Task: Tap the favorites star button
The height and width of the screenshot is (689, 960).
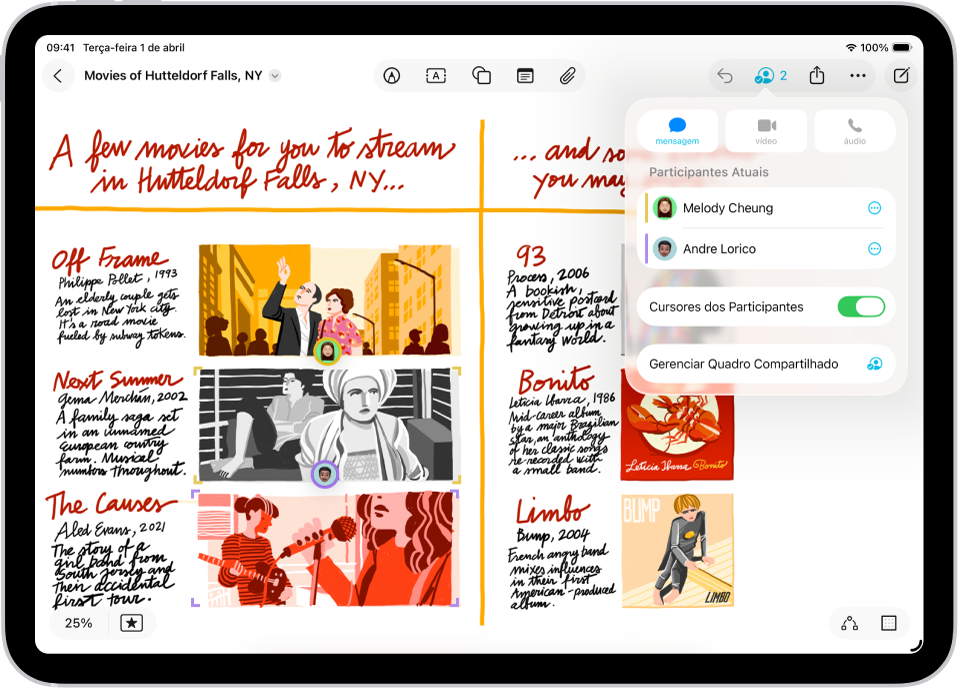Action: 131,623
